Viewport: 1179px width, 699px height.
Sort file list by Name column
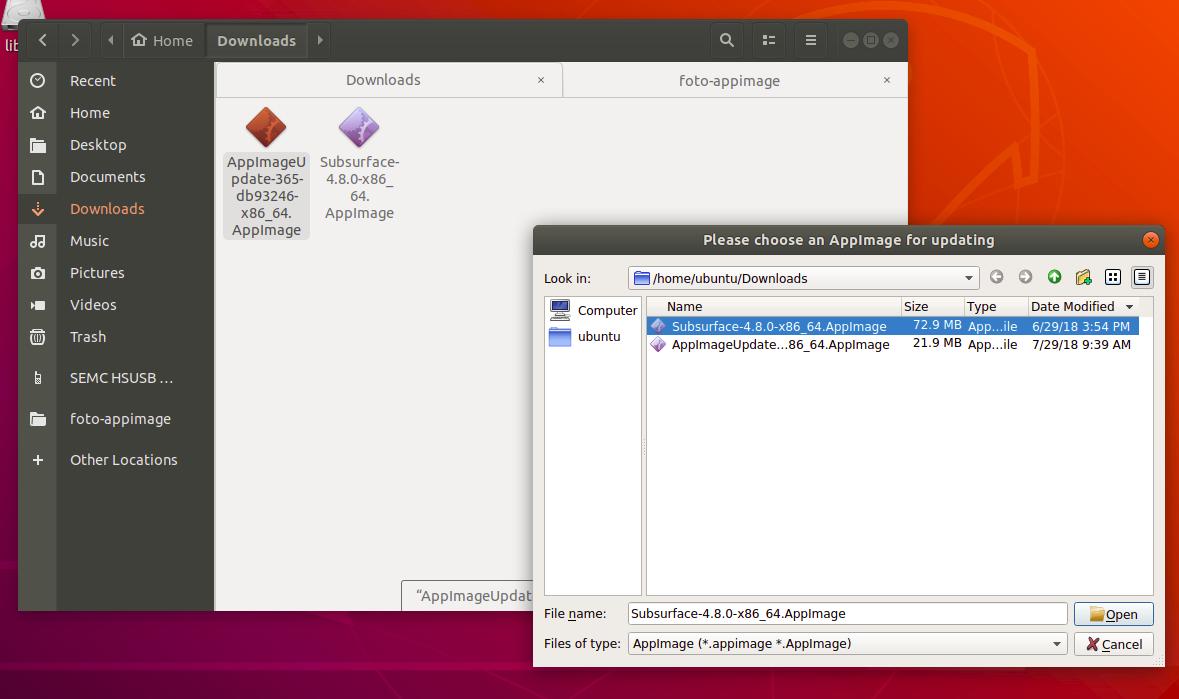774,307
